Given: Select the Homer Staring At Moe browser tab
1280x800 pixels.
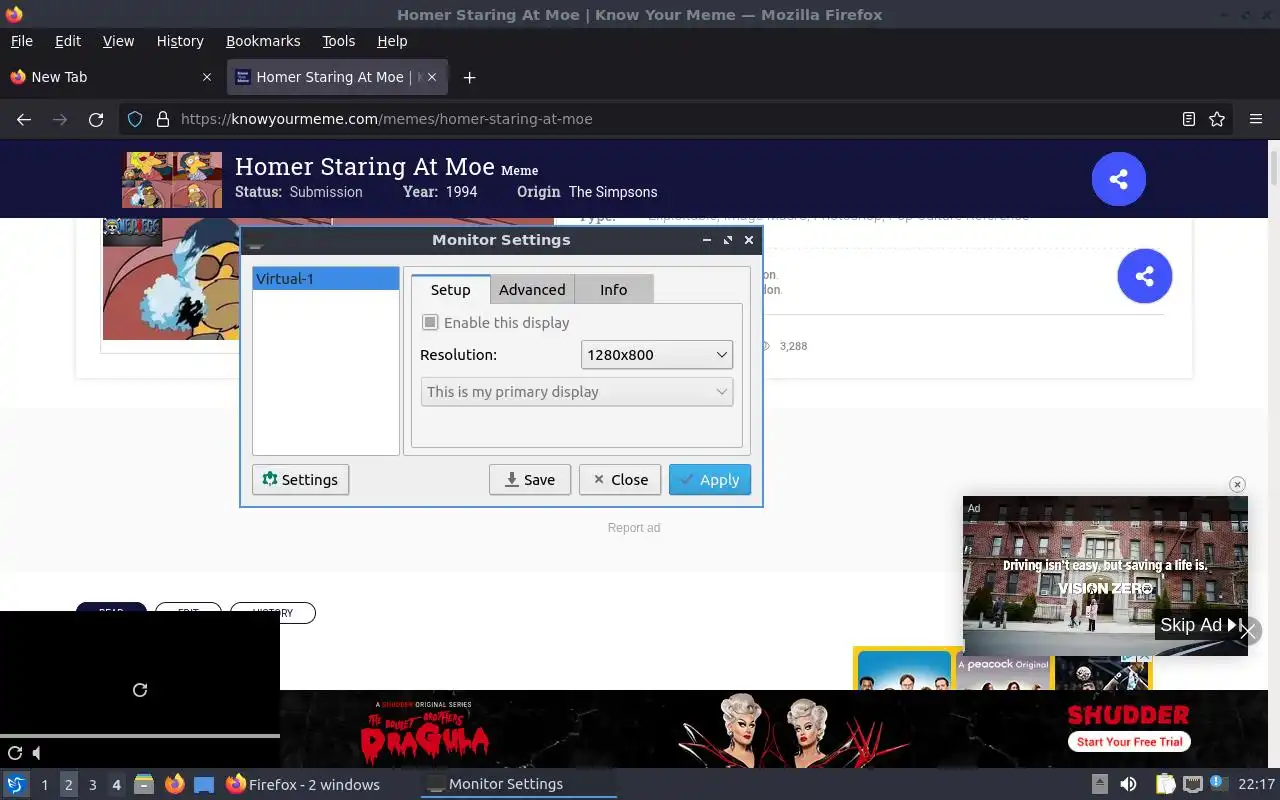Looking at the screenshot, I should point(338,77).
